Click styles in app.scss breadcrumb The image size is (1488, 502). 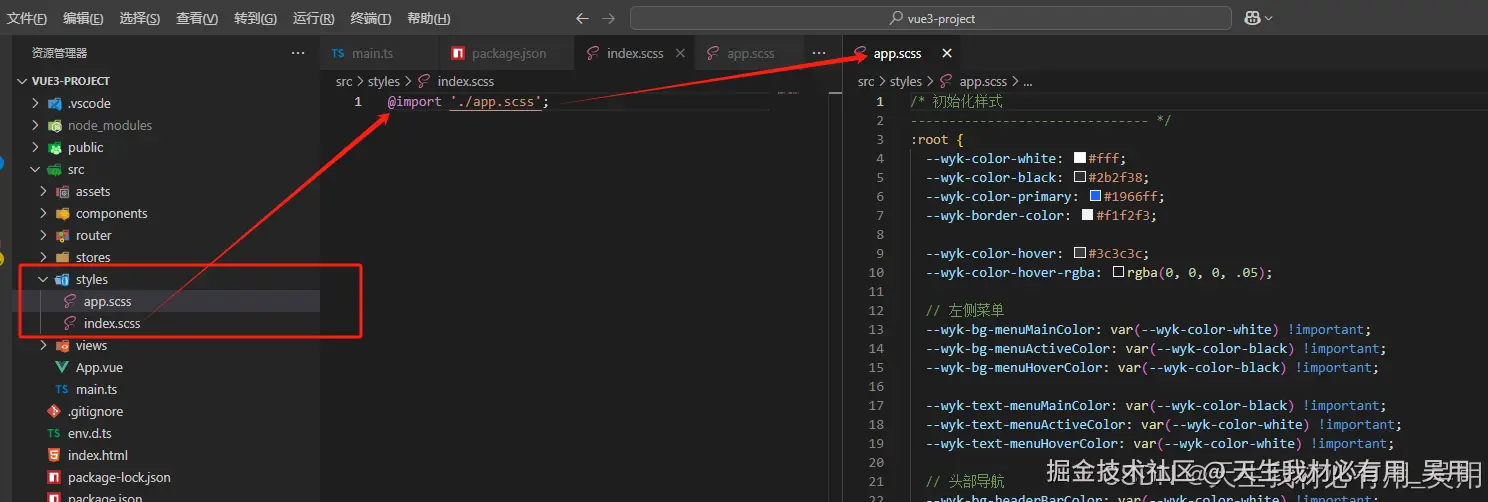point(906,81)
